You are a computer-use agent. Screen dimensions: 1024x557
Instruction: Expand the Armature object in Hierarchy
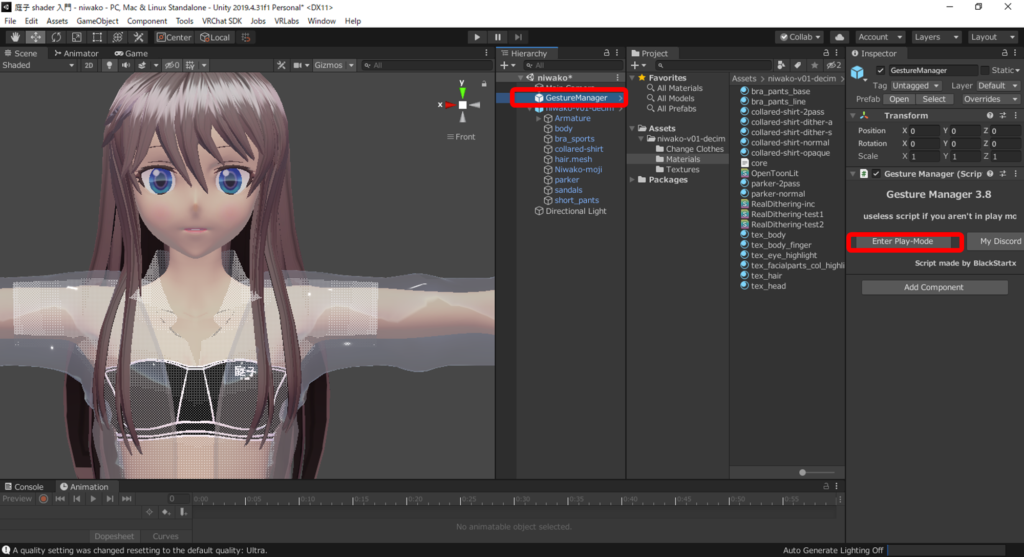pos(539,118)
